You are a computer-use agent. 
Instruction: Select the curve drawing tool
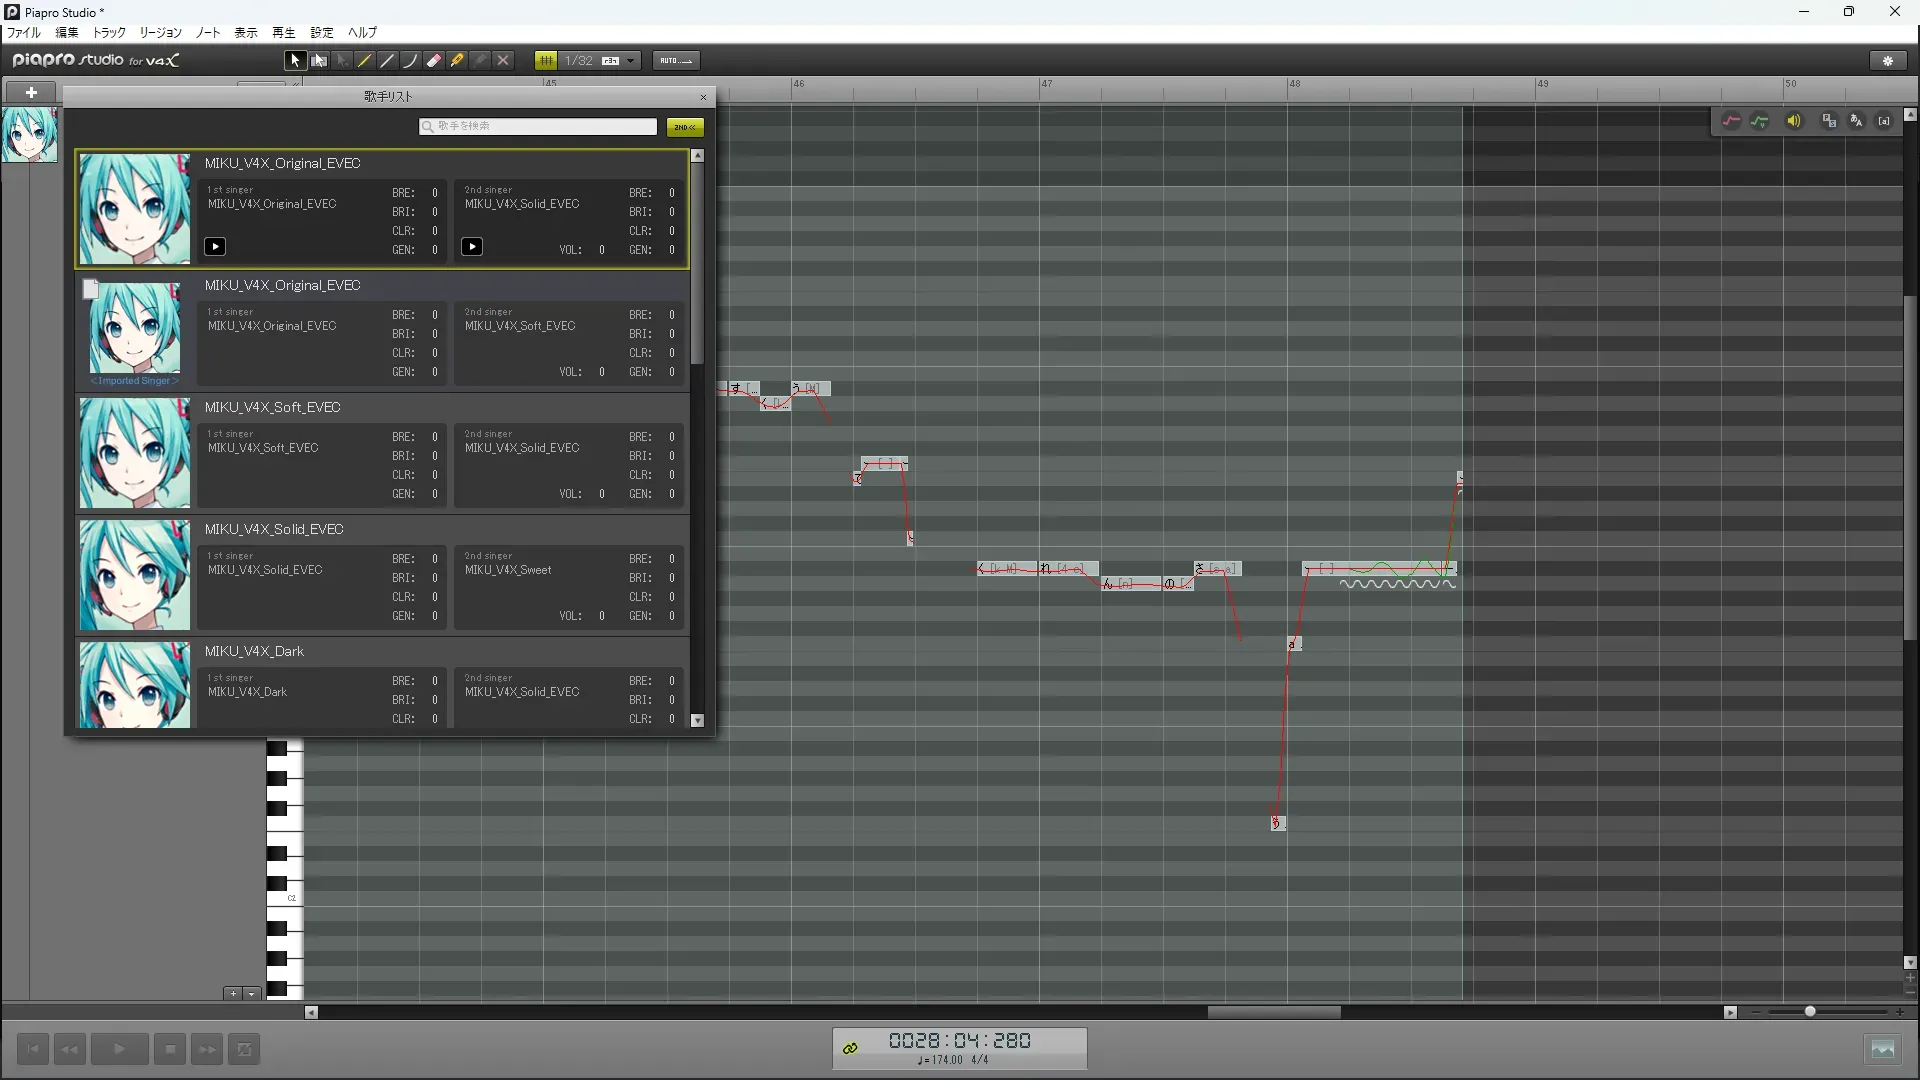point(410,61)
